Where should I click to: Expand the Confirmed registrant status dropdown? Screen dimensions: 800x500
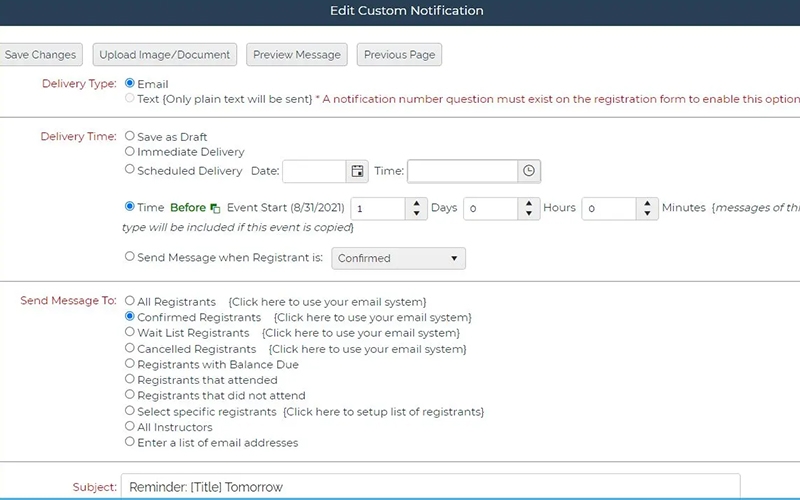[398, 258]
